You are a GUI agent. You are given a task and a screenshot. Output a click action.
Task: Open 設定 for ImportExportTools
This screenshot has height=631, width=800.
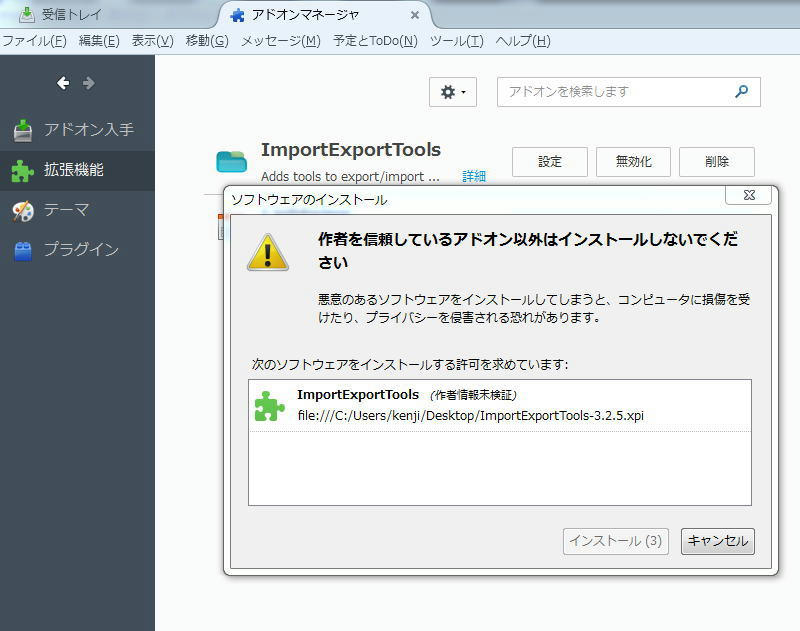tap(549, 162)
